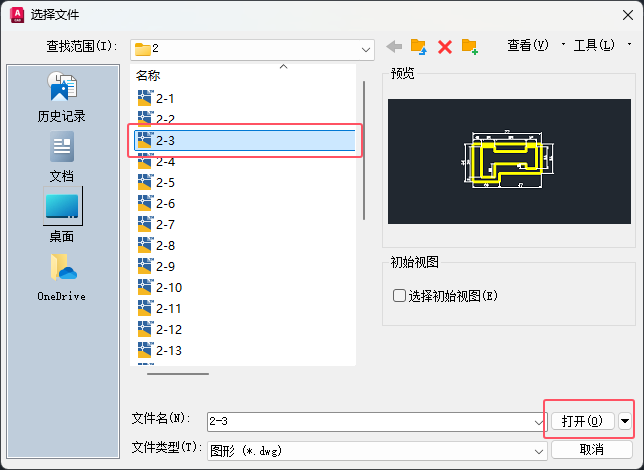The height and width of the screenshot is (470, 644).
Task: Select file name 2-10
Action: [169, 287]
